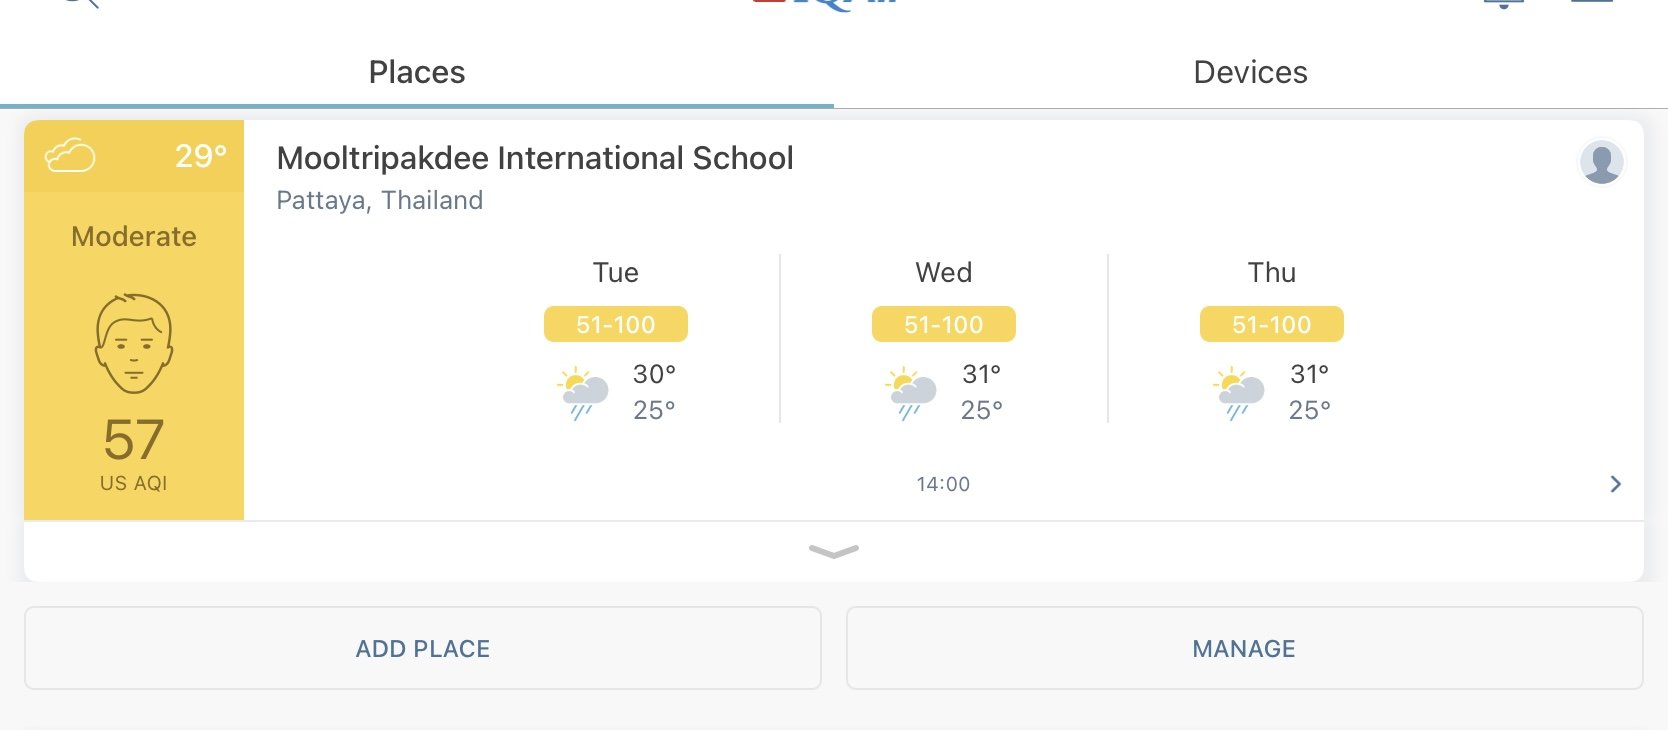Click Tuesday's yellow 51-100 AQI badge
The height and width of the screenshot is (730, 1668).
tap(616, 324)
